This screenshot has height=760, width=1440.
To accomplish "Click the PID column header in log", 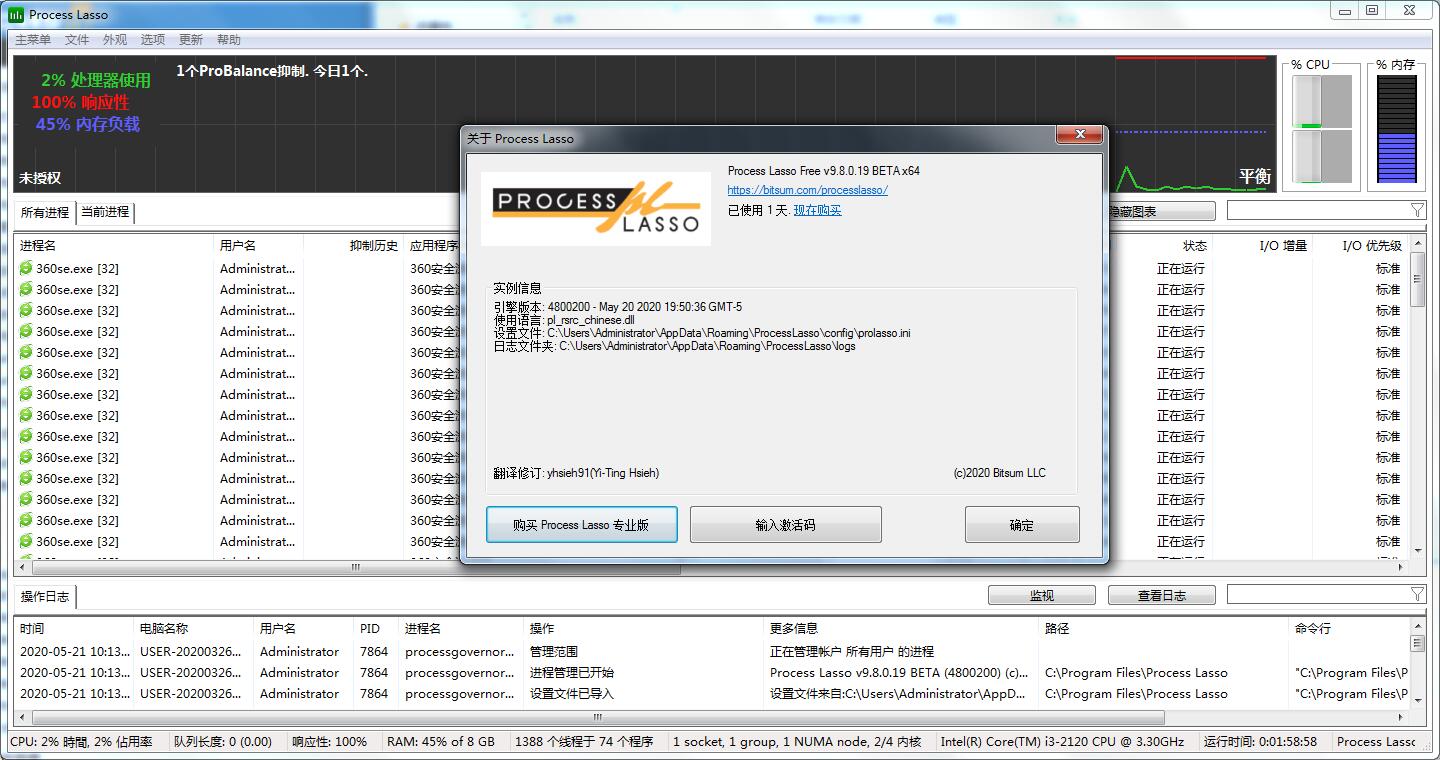I will [x=376, y=628].
